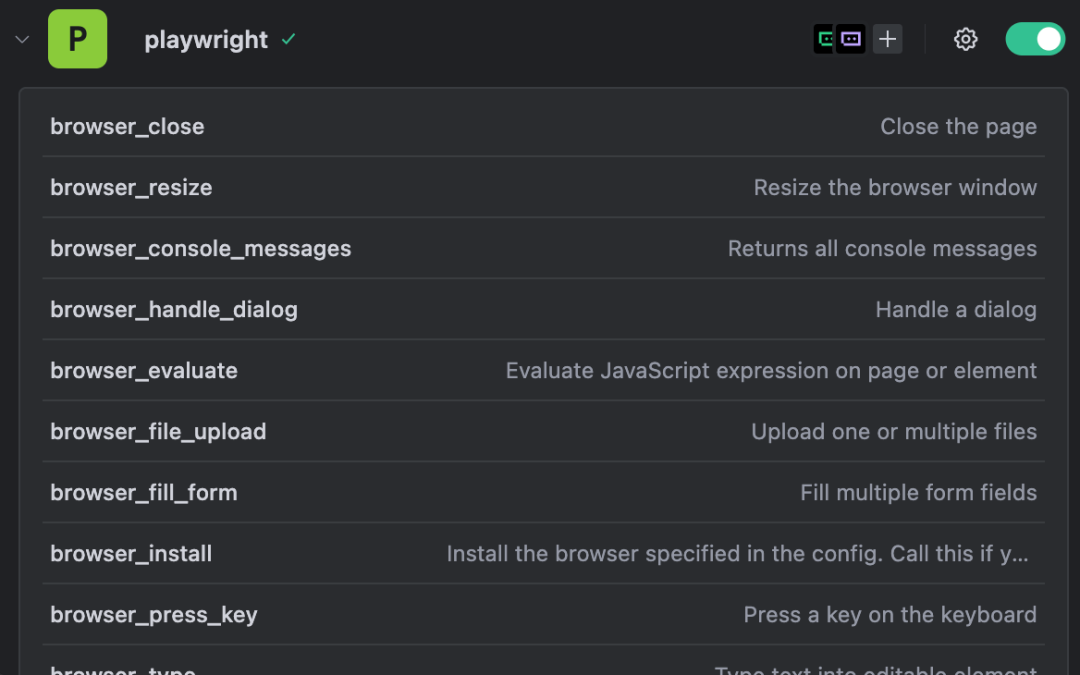Click the plus button to add agent
Screen dimensions: 1080x675
pyautogui.click(x=887, y=40)
